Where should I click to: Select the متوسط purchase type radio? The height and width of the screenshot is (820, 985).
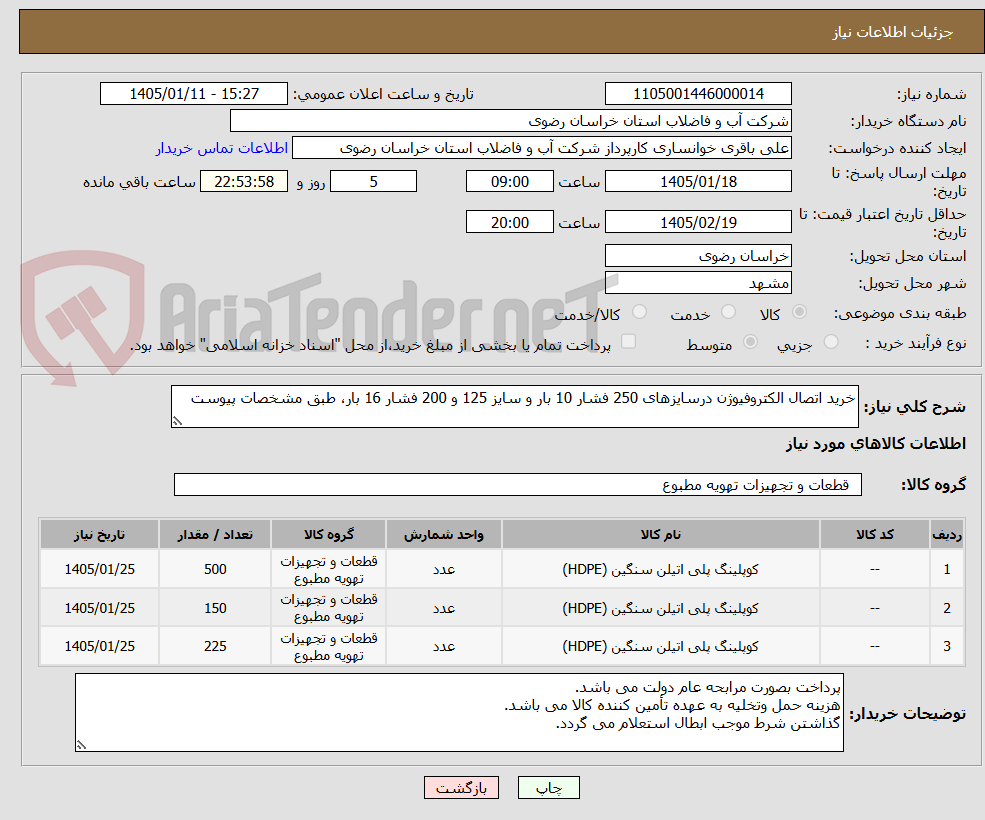tap(750, 342)
